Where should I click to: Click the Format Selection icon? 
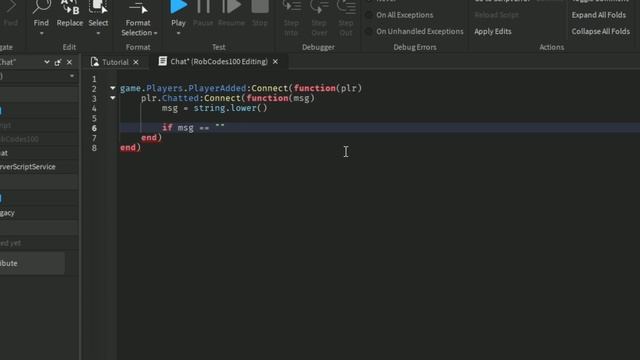tap(138, 8)
